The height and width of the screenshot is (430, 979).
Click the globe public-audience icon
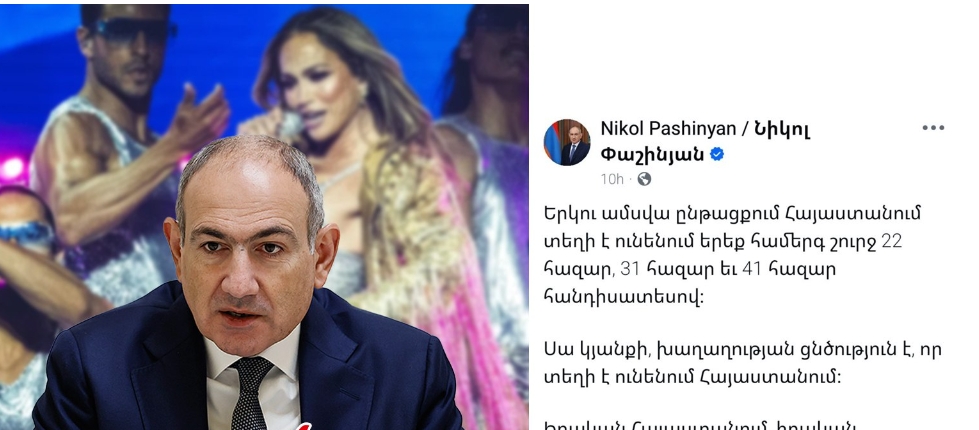point(644,179)
